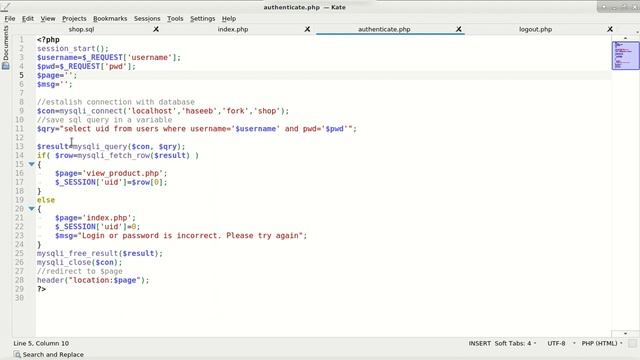Toggle the INSERT mode indicator
The width and height of the screenshot is (640, 360).
(480, 343)
